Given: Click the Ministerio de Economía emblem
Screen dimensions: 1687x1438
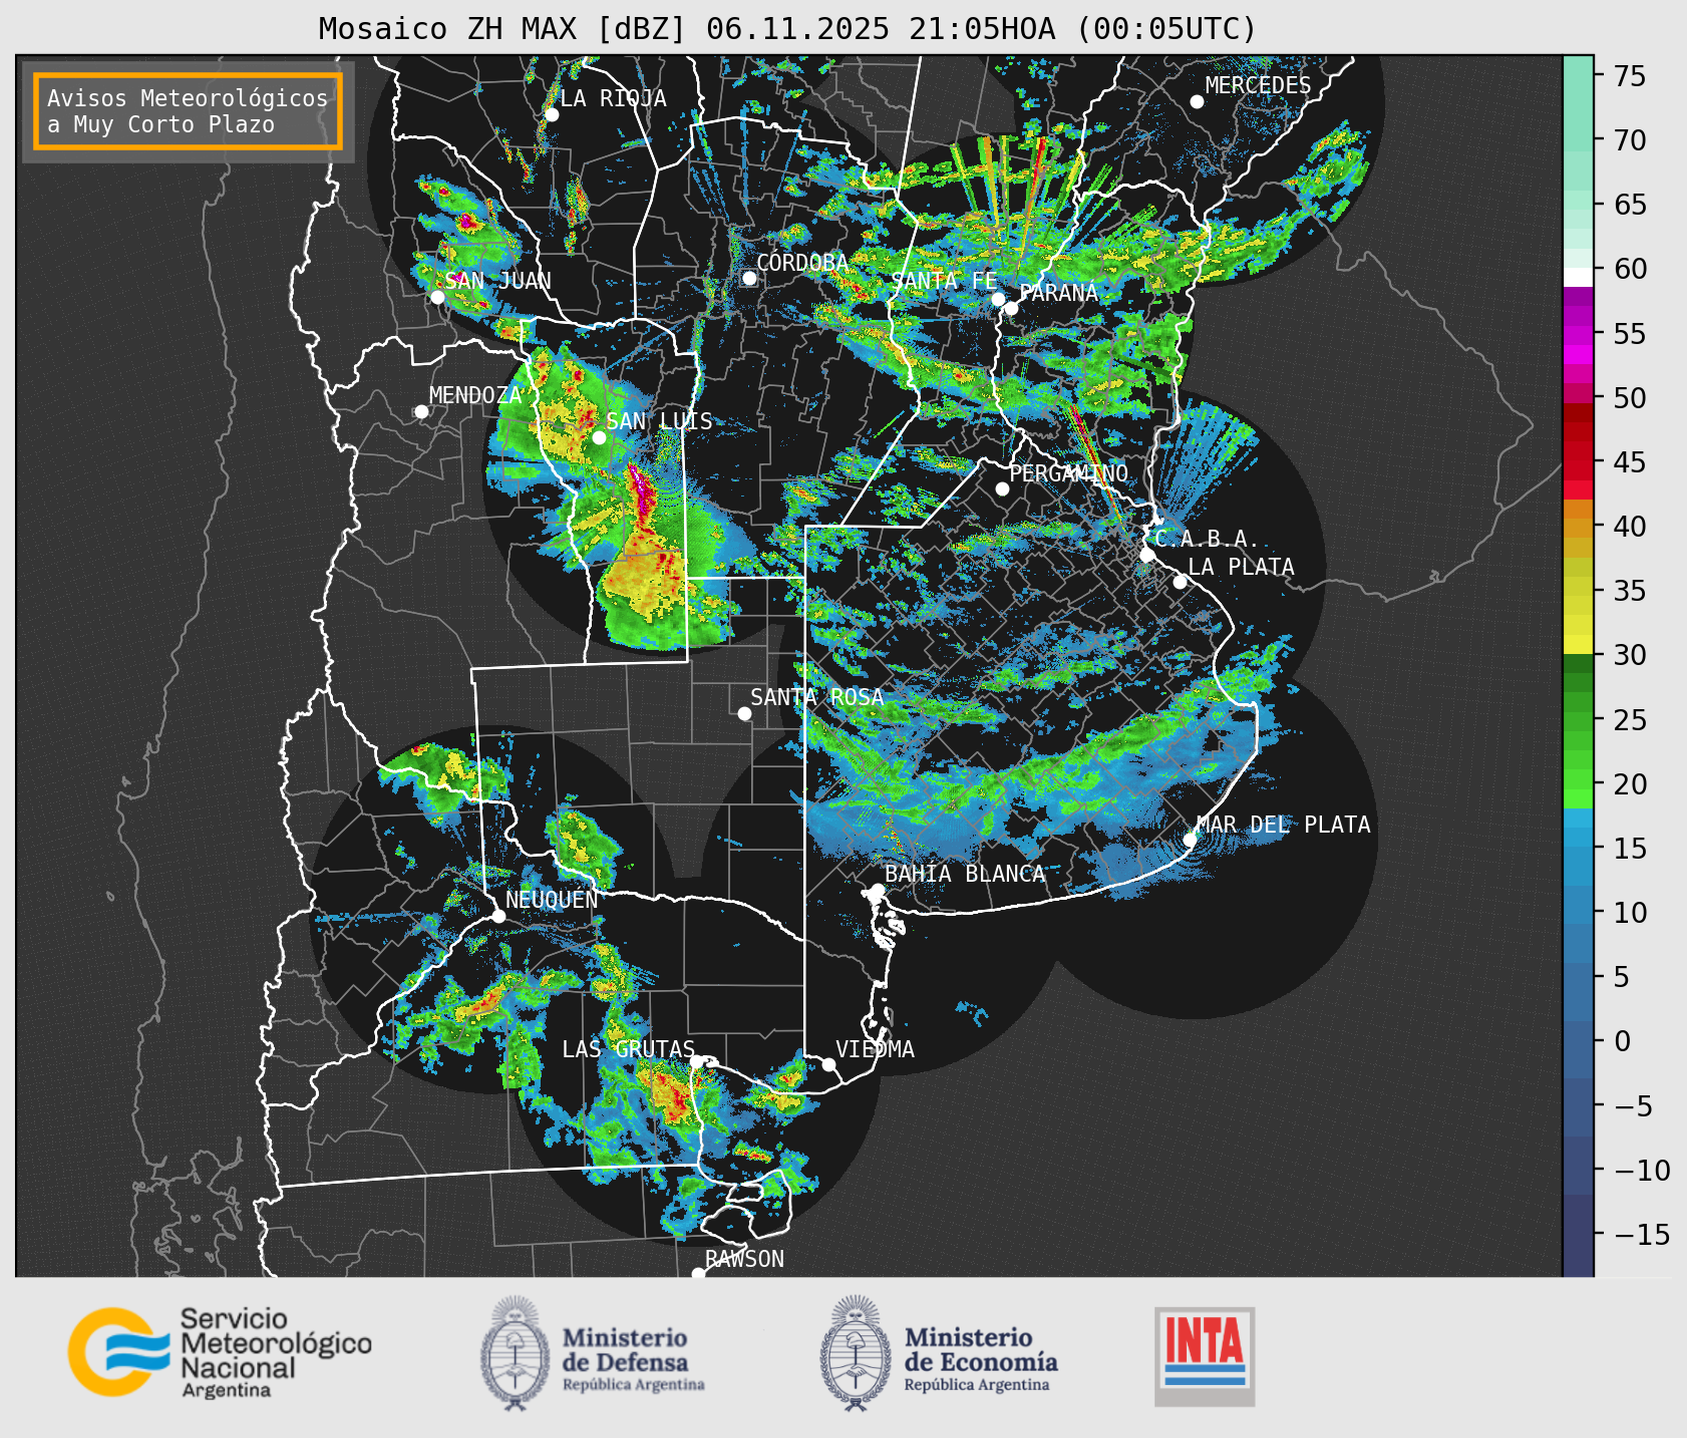Looking at the screenshot, I should tap(855, 1353).
